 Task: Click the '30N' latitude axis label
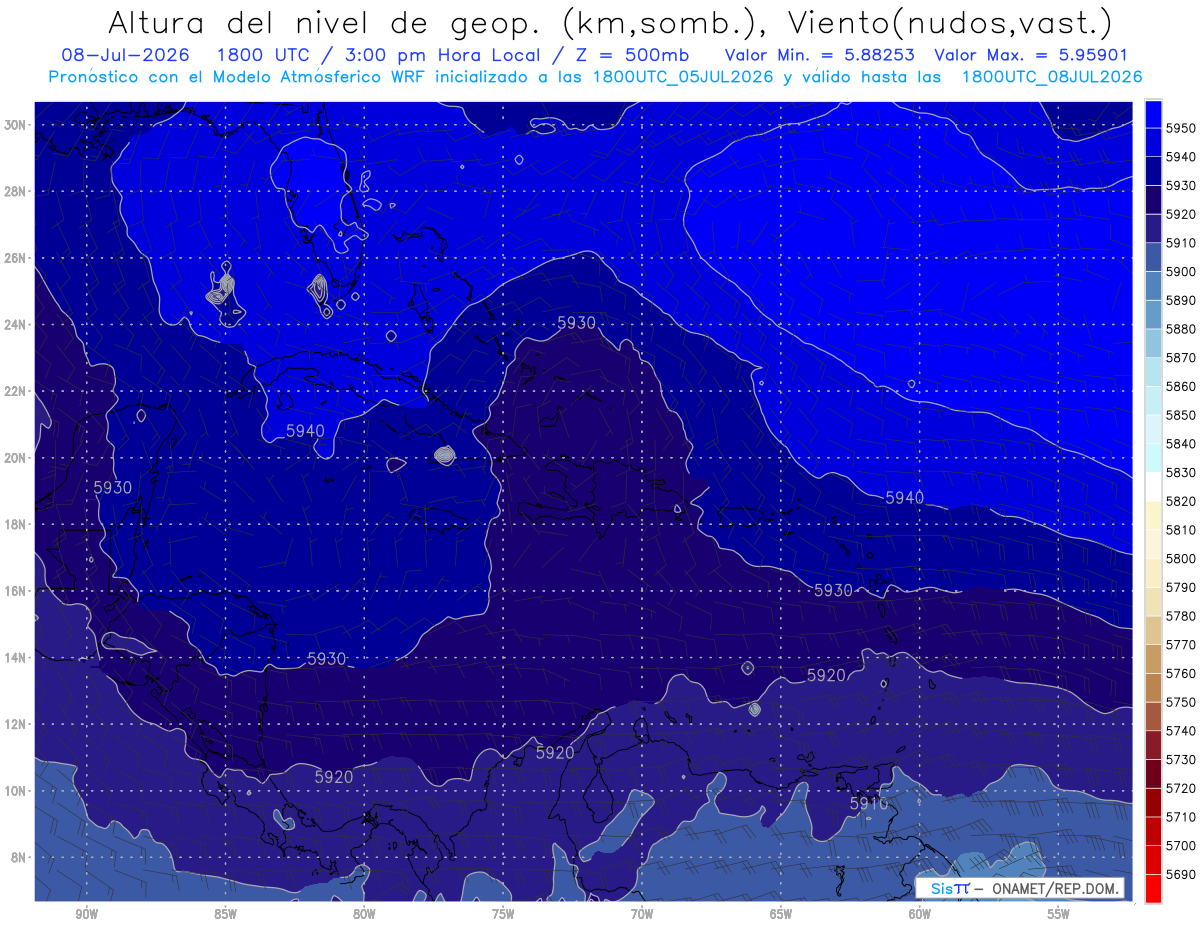point(16,125)
